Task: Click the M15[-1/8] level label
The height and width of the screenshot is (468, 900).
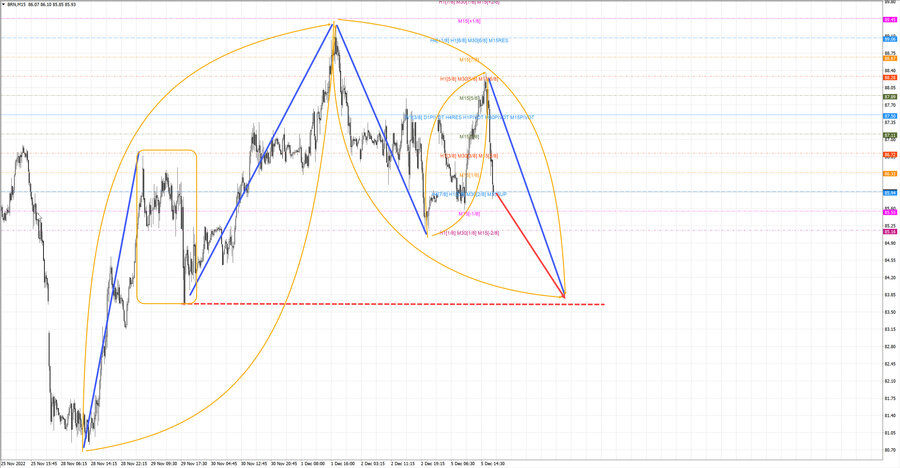Action: click(470, 214)
